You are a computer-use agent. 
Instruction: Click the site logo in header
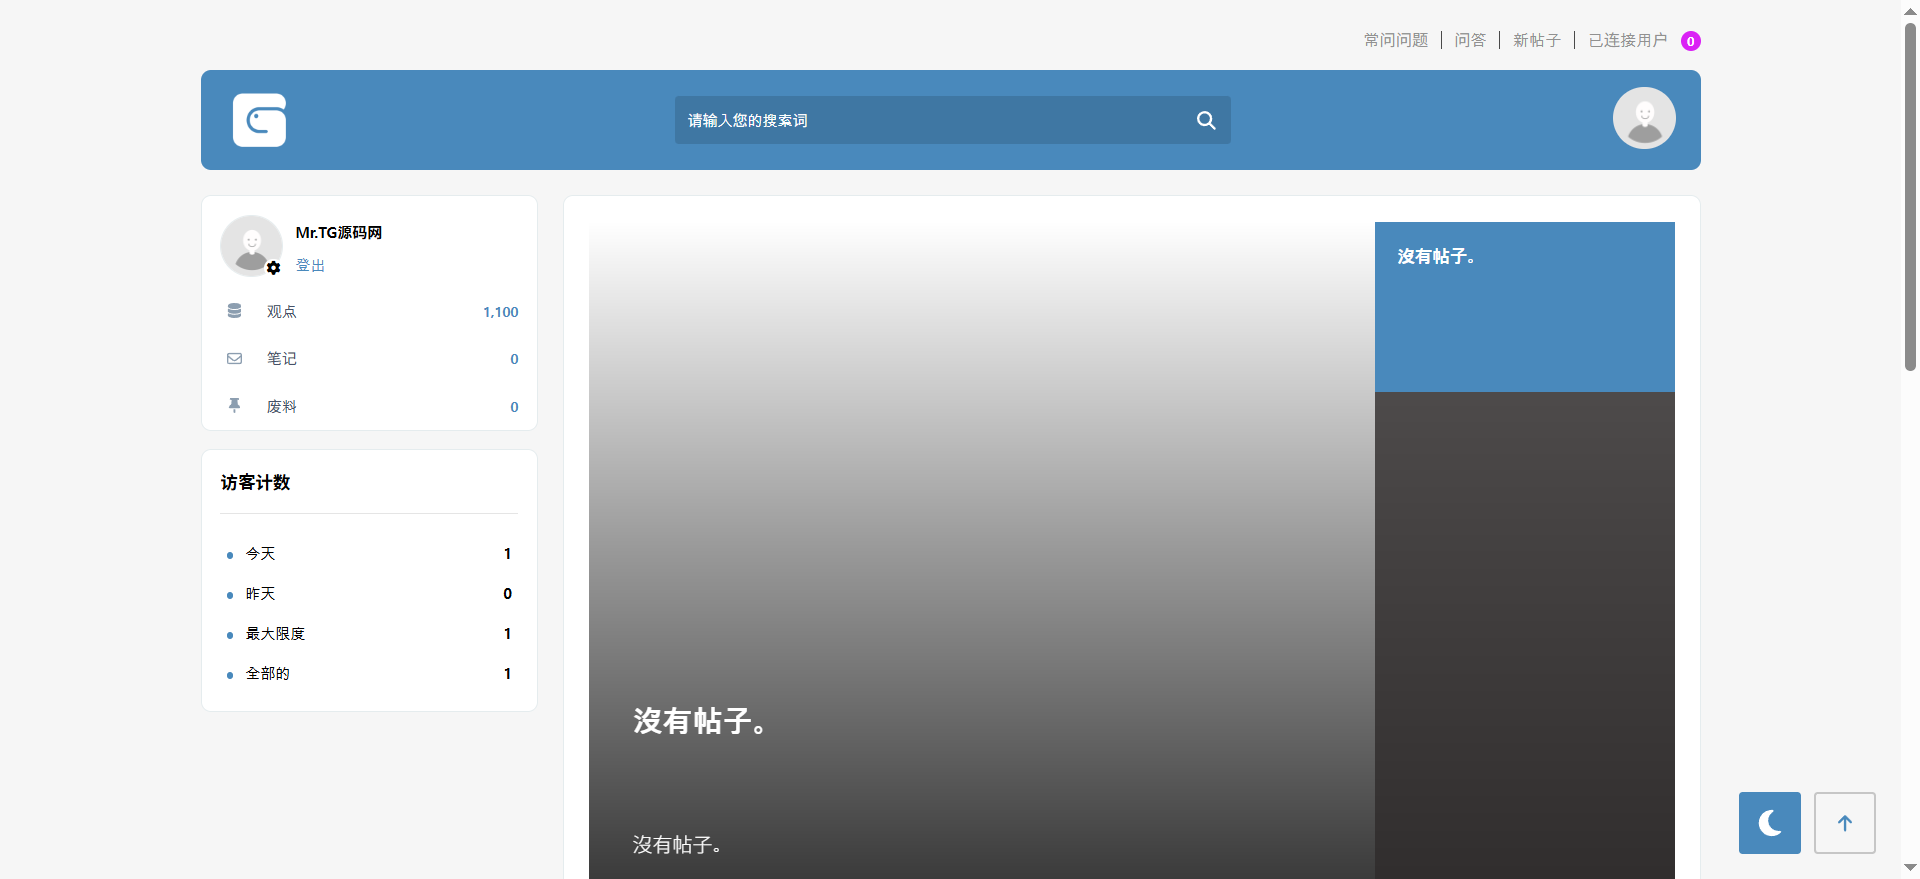click(x=259, y=120)
